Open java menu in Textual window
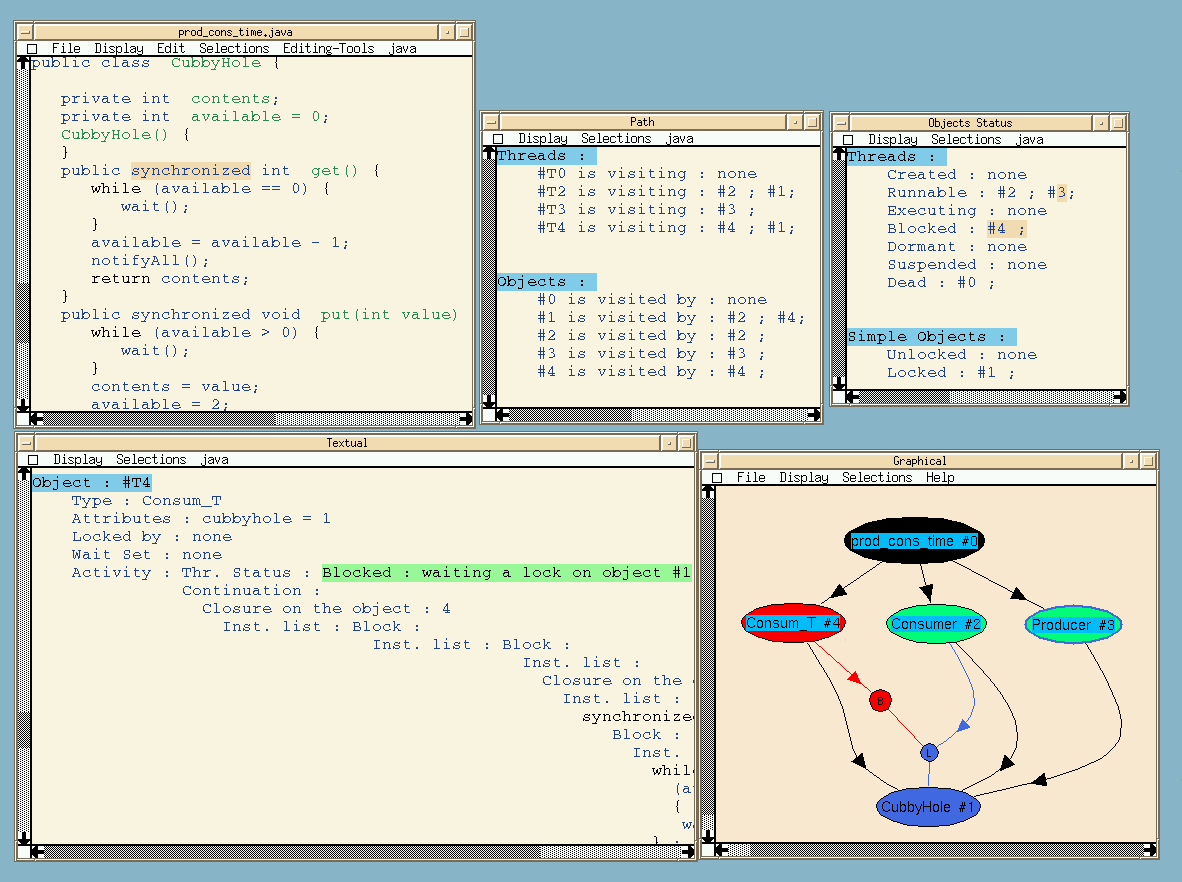 pos(214,460)
